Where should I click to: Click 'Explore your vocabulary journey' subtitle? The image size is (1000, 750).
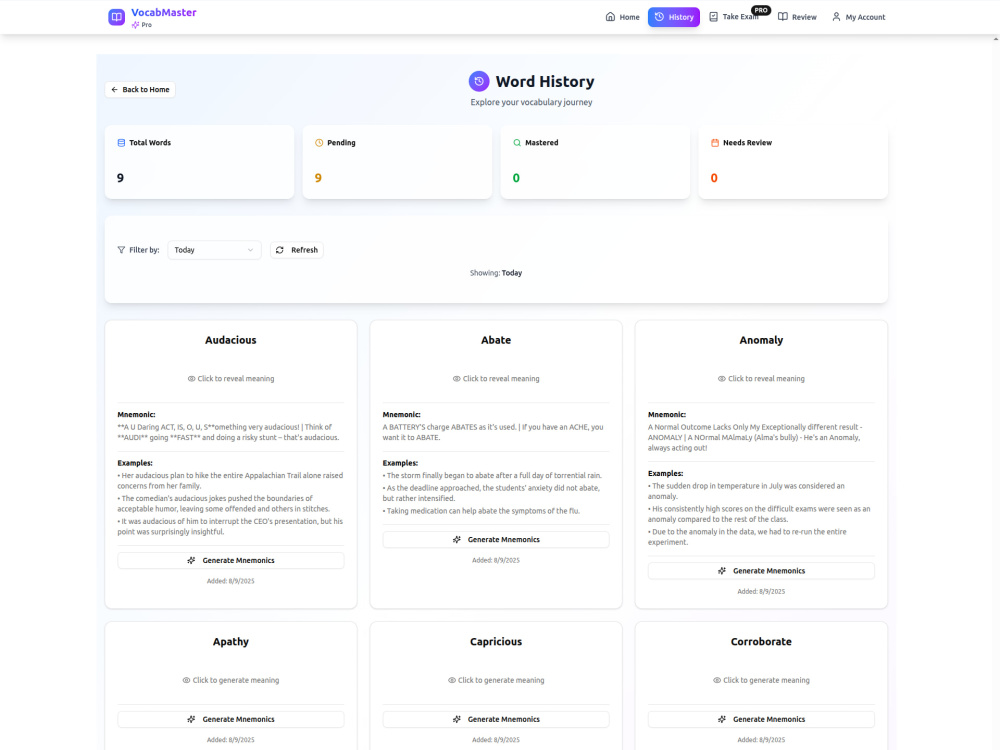(x=531, y=102)
